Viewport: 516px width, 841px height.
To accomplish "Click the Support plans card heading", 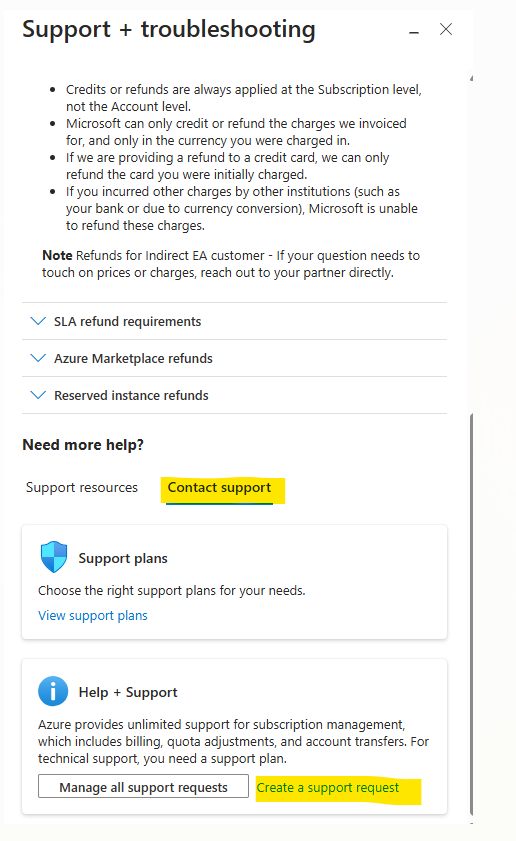I will coord(123,558).
